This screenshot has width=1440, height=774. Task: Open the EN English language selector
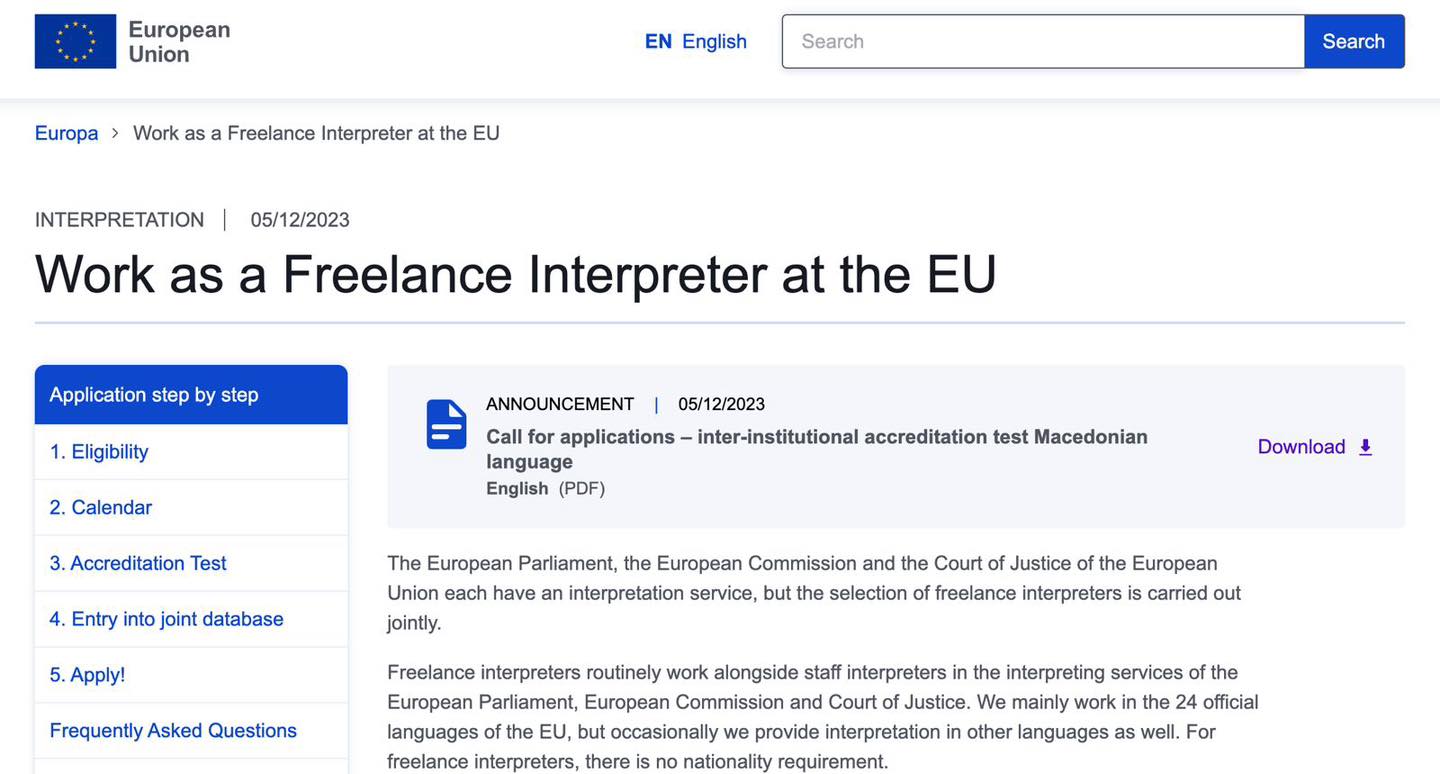[x=695, y=41]
